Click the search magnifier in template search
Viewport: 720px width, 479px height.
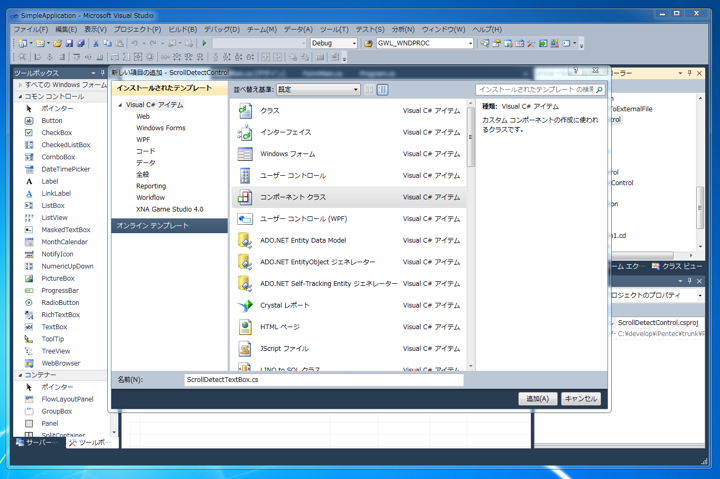click(x=599, y=90)
